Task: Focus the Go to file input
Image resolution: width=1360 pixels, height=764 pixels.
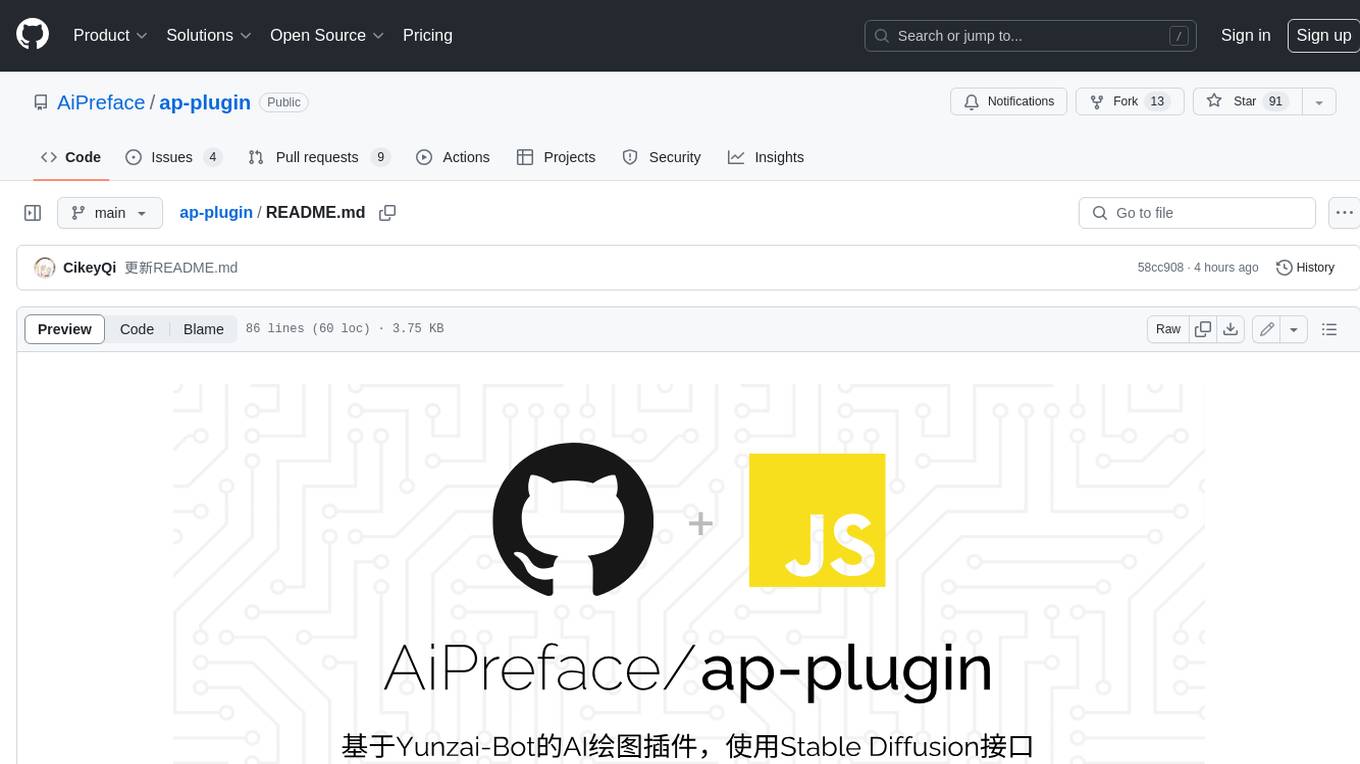Action: (1197, 213)
